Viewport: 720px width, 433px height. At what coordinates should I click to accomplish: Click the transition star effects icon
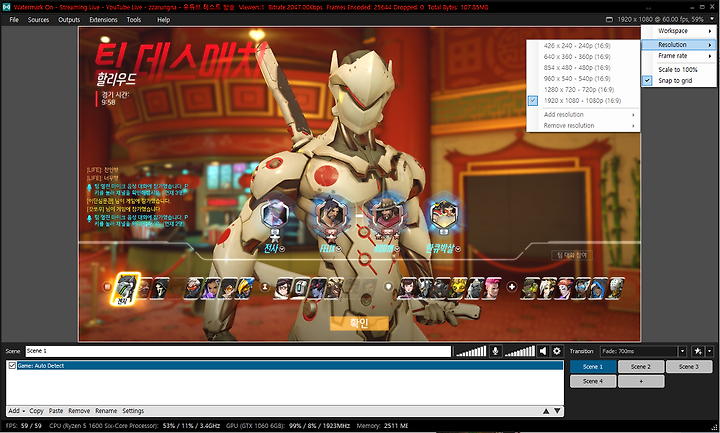point(698,351)
